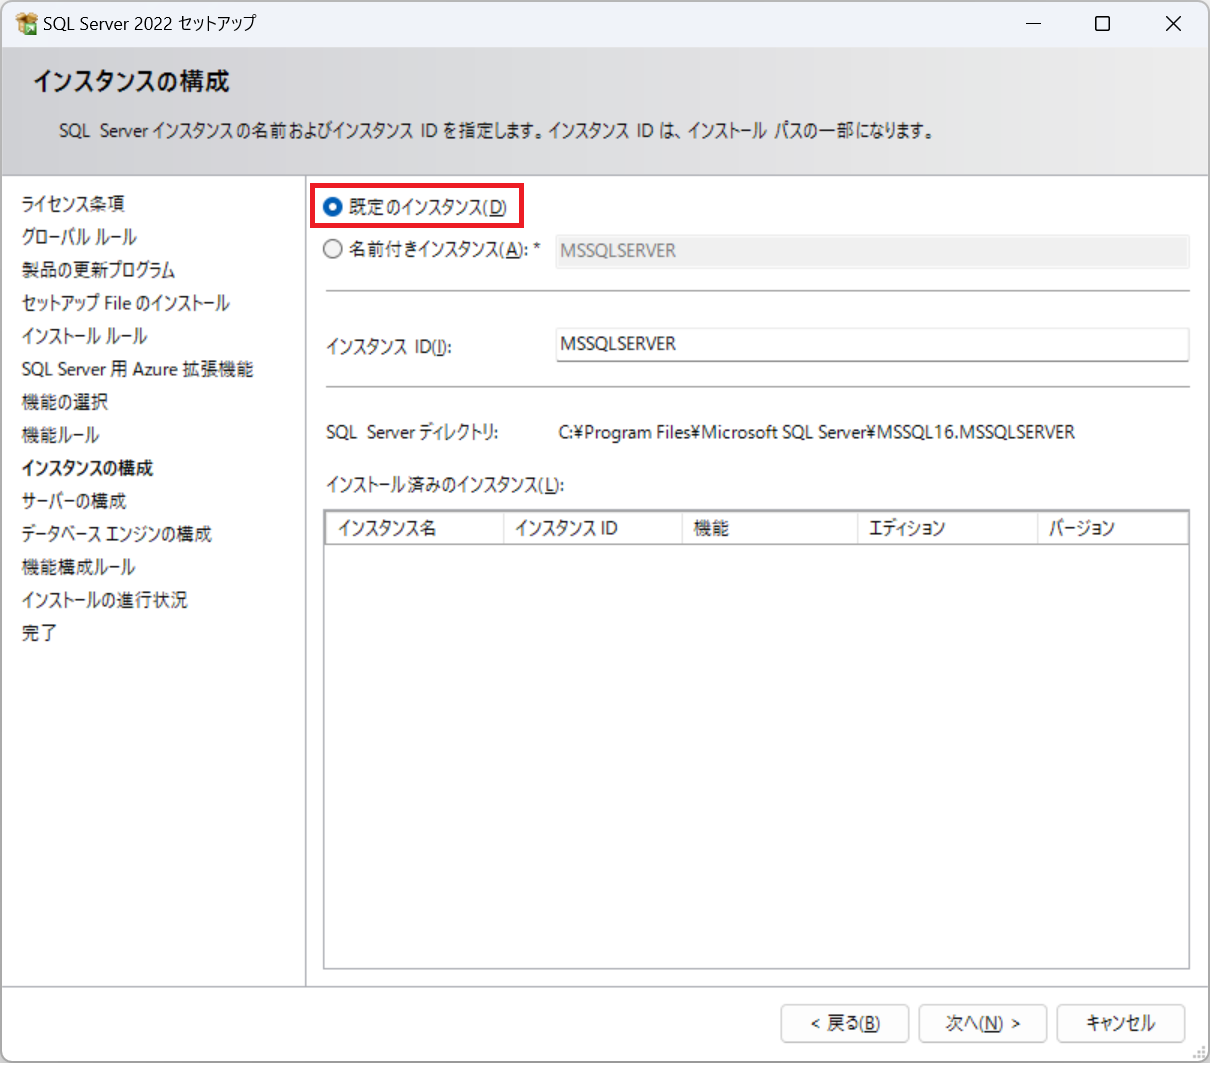Open SQL Server 用 Azure 拡張機能 step
Viewport: 1210px width, 1065px height.
tap(137, 369)
